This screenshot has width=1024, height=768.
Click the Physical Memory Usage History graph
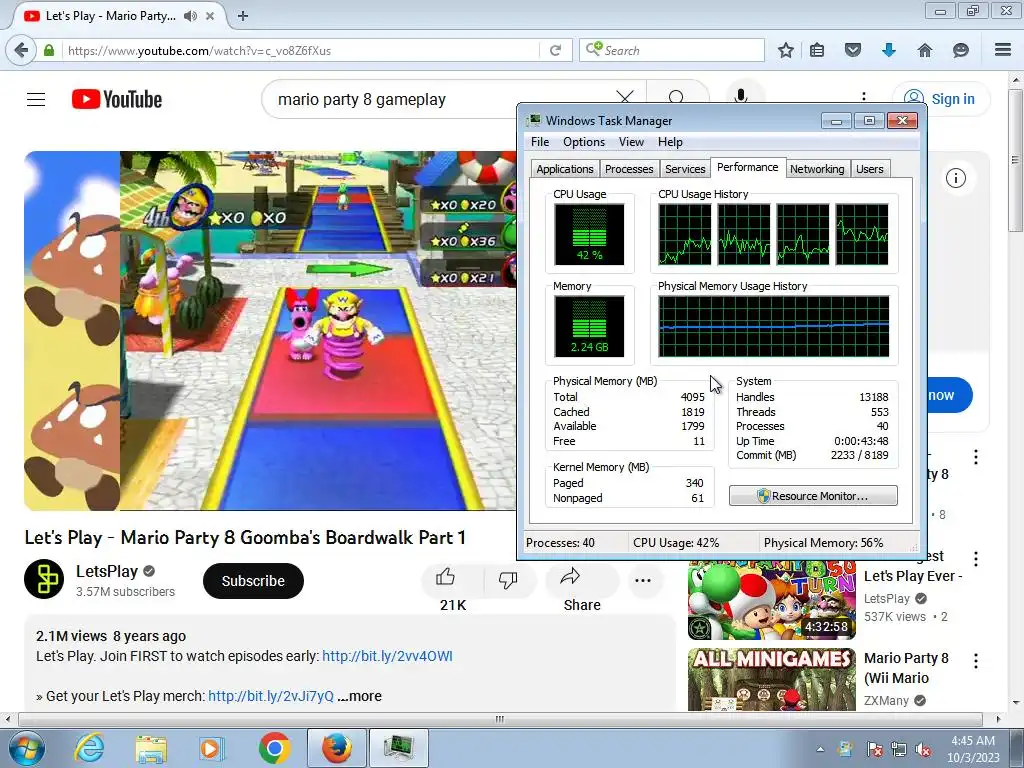774,326
